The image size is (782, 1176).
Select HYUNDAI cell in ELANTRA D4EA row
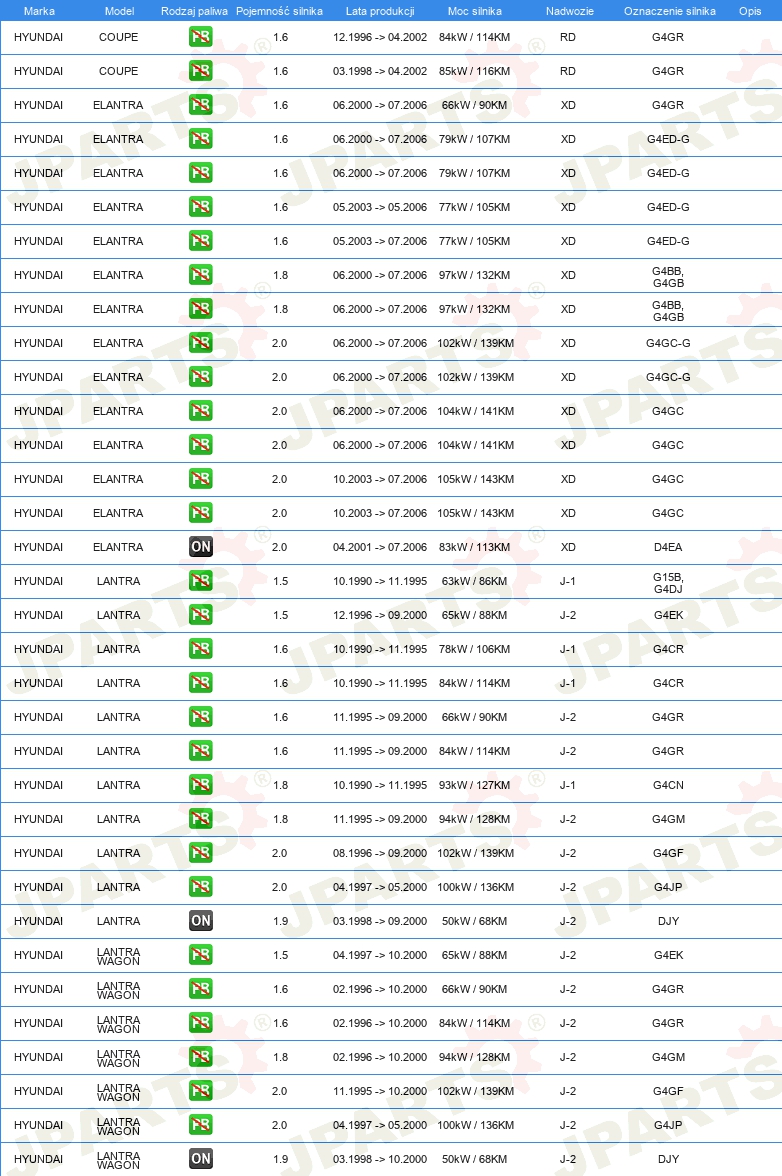[38, 548]
